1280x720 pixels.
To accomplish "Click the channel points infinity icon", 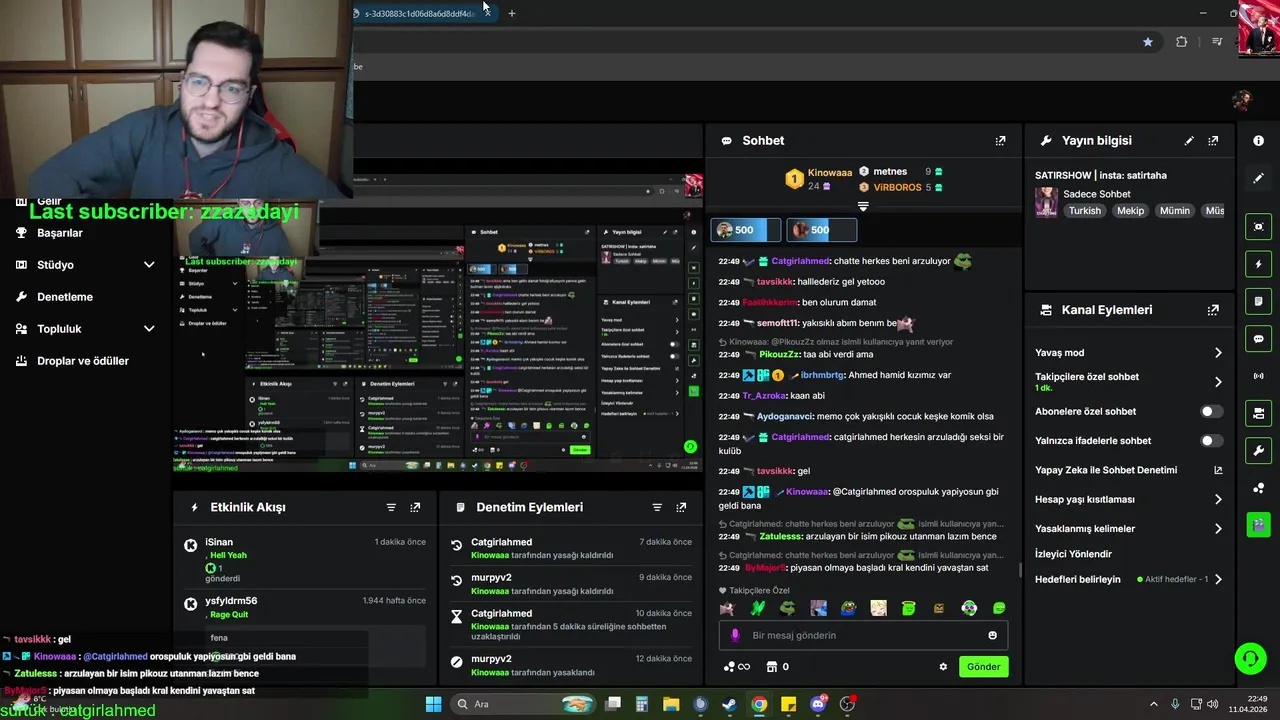I will point(736,667).
